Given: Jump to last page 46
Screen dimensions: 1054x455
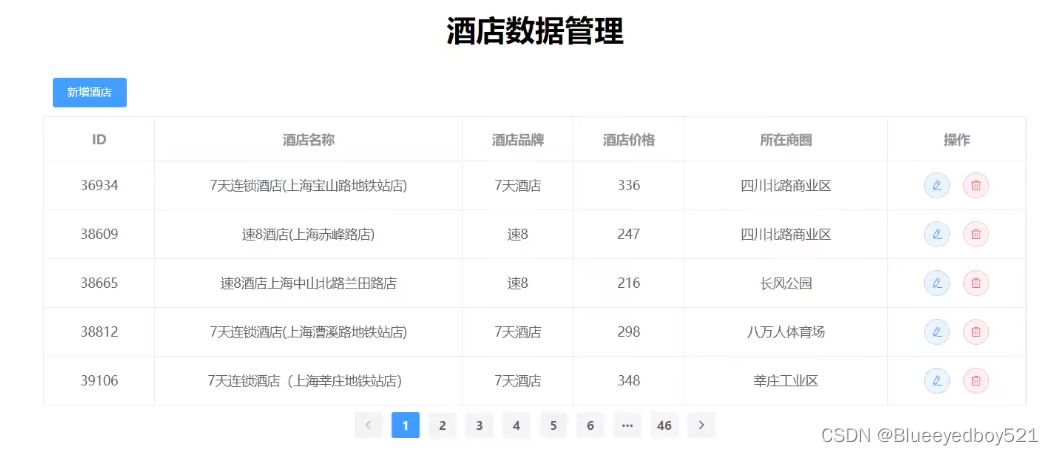Looking at the screenshot, I should 664,425.
